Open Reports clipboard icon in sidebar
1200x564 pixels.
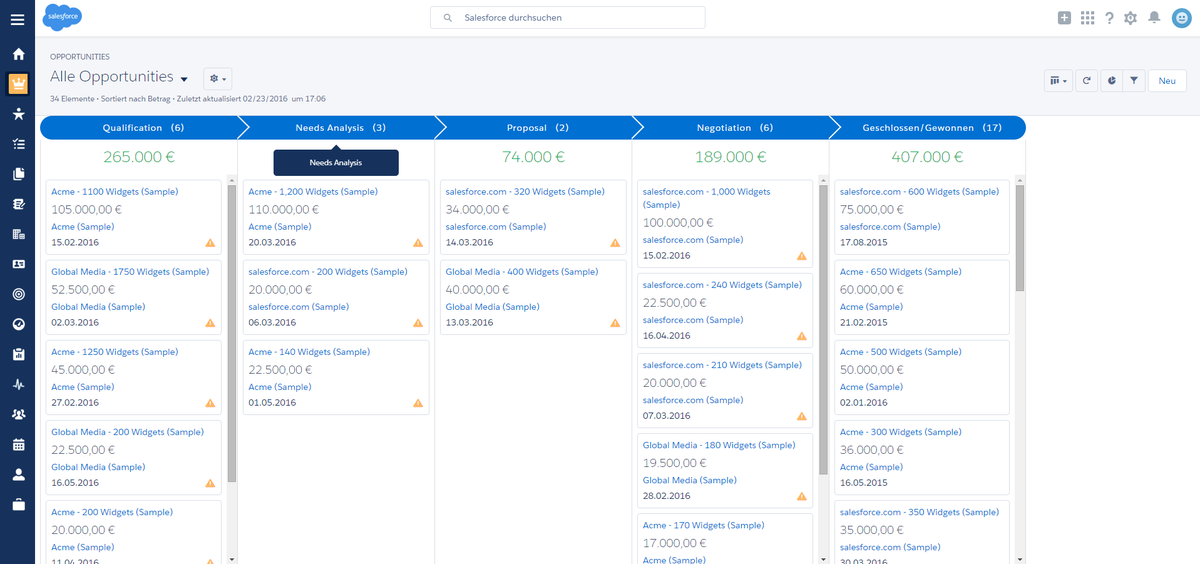coord(18,354)
